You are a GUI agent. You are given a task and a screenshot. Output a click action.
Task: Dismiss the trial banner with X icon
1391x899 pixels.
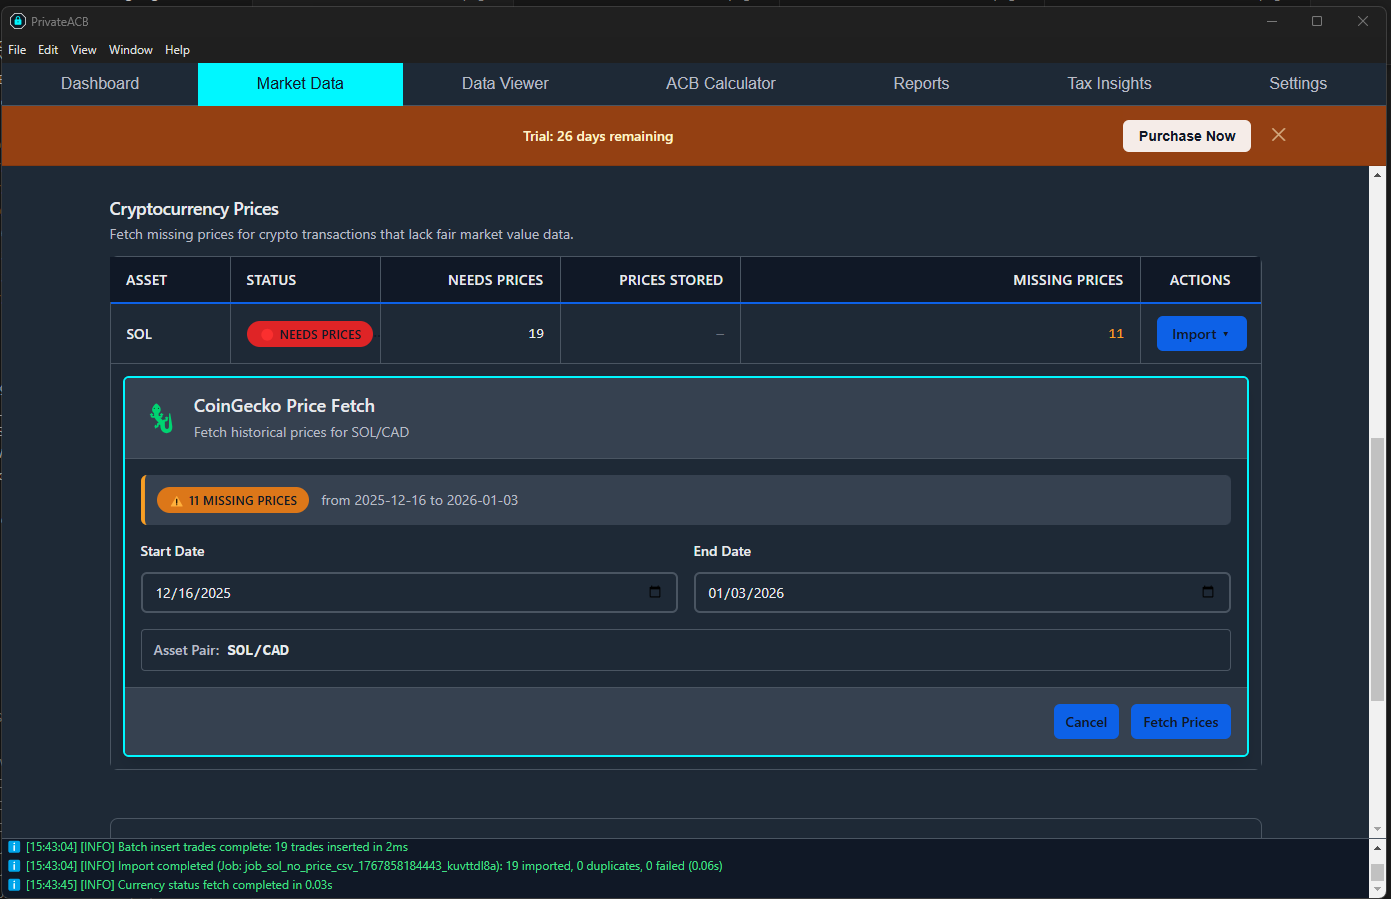pyautogui.click(x=1278, y=135)
